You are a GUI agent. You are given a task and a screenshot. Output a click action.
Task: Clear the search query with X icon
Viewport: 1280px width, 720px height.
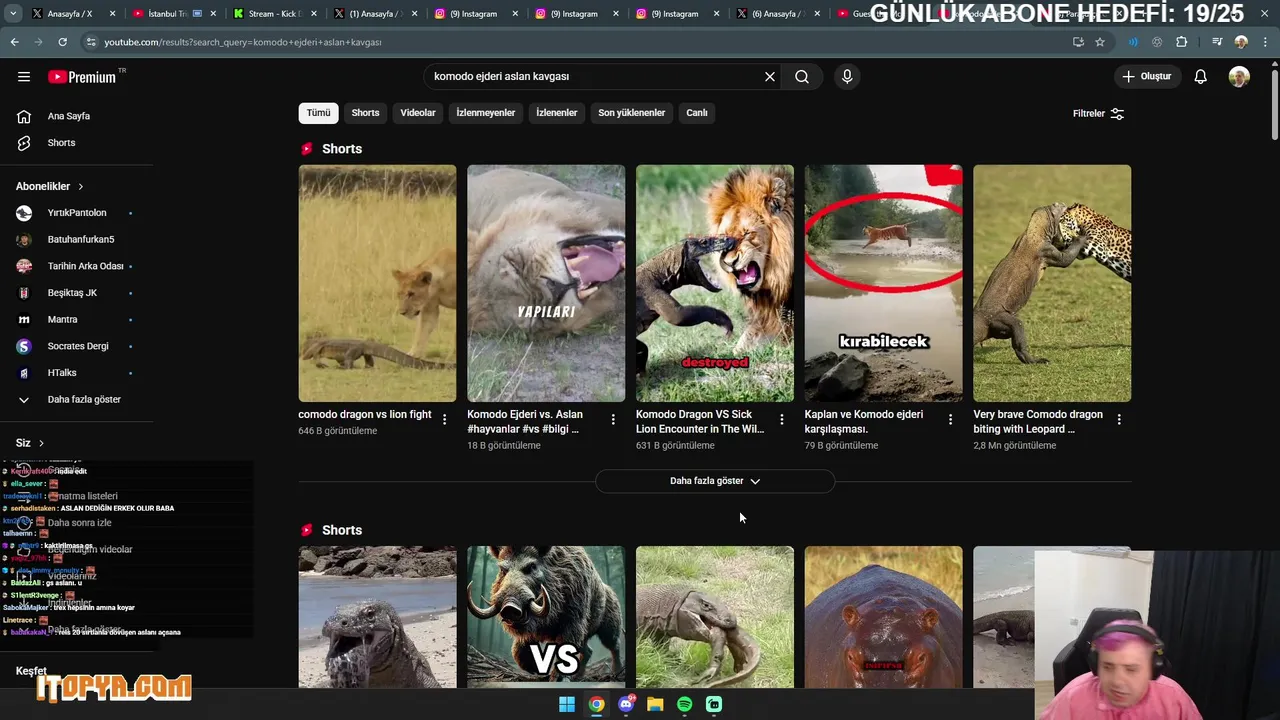770,77
